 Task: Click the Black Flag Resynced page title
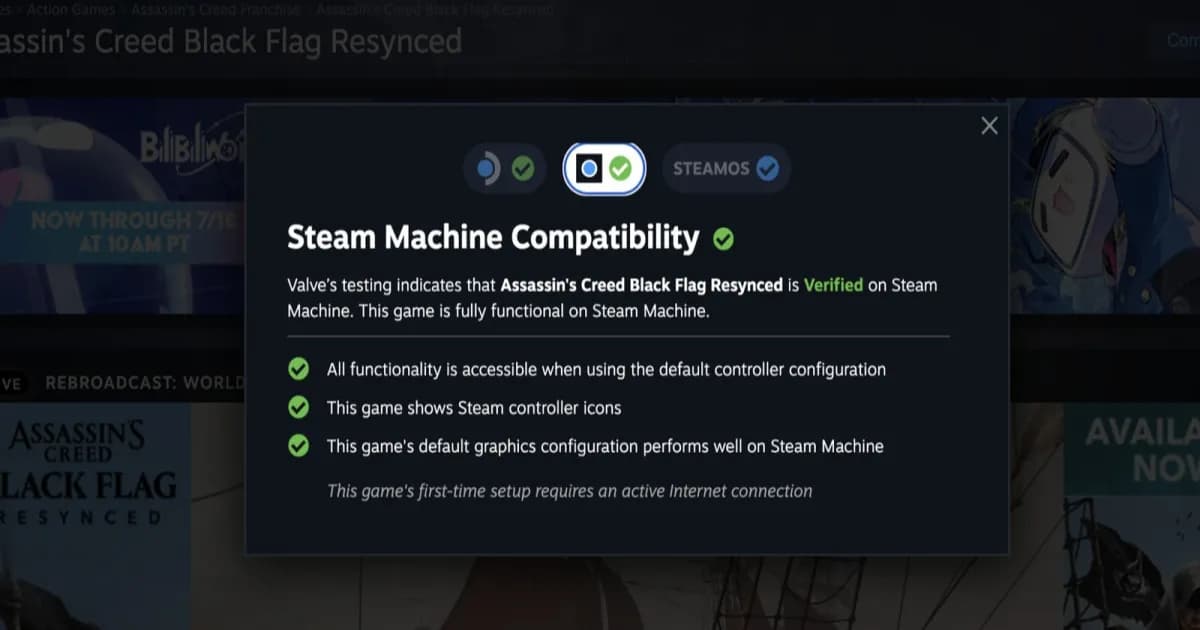pos(231,43)
